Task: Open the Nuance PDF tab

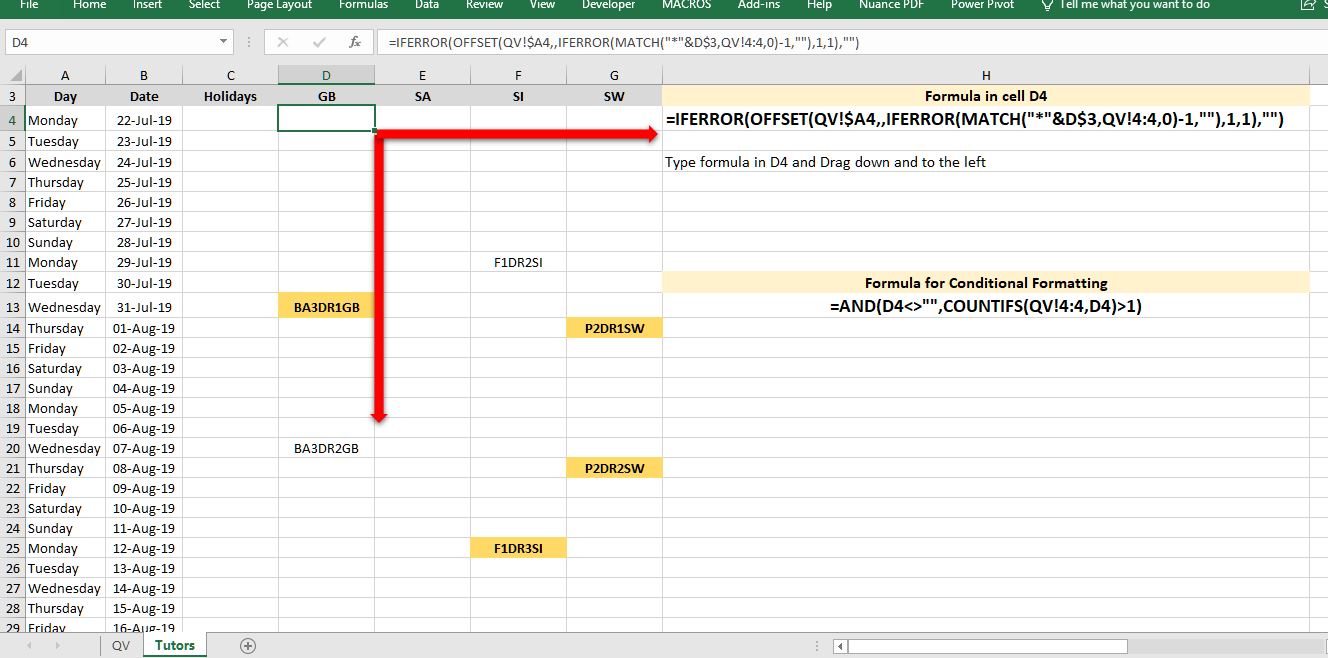Action: [891, 5]
